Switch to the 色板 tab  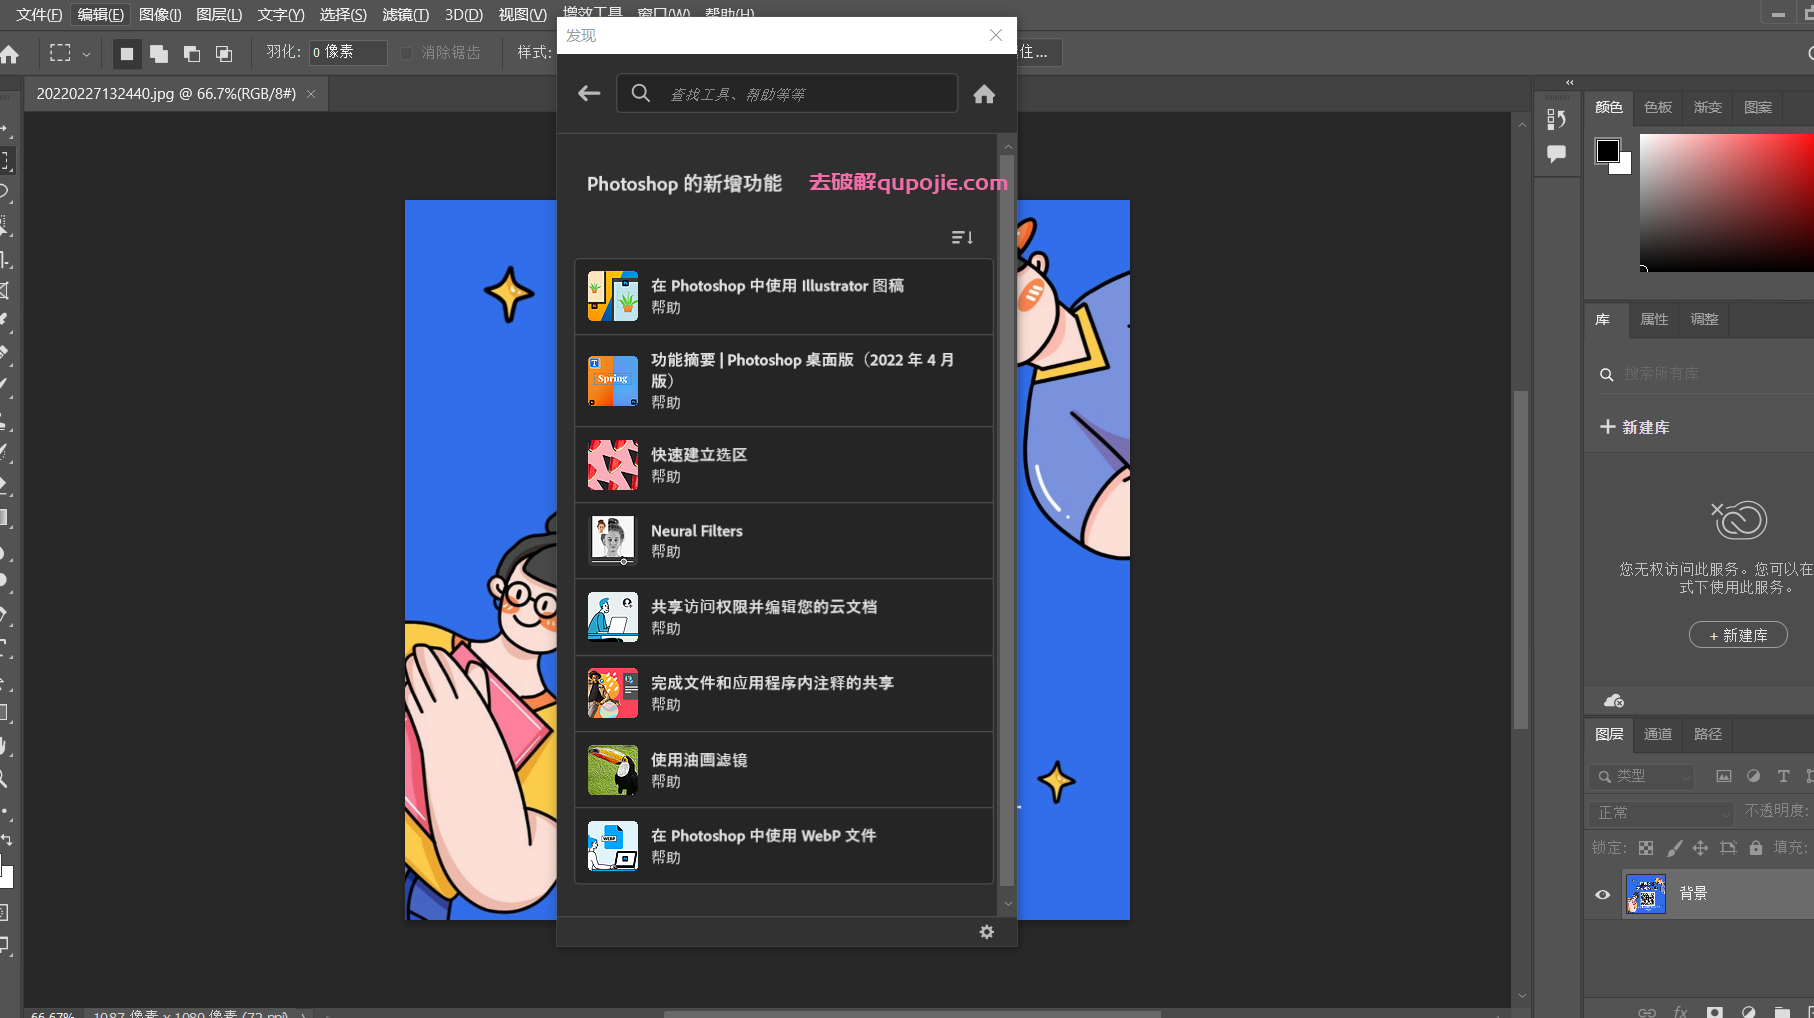click(1658, 107)
